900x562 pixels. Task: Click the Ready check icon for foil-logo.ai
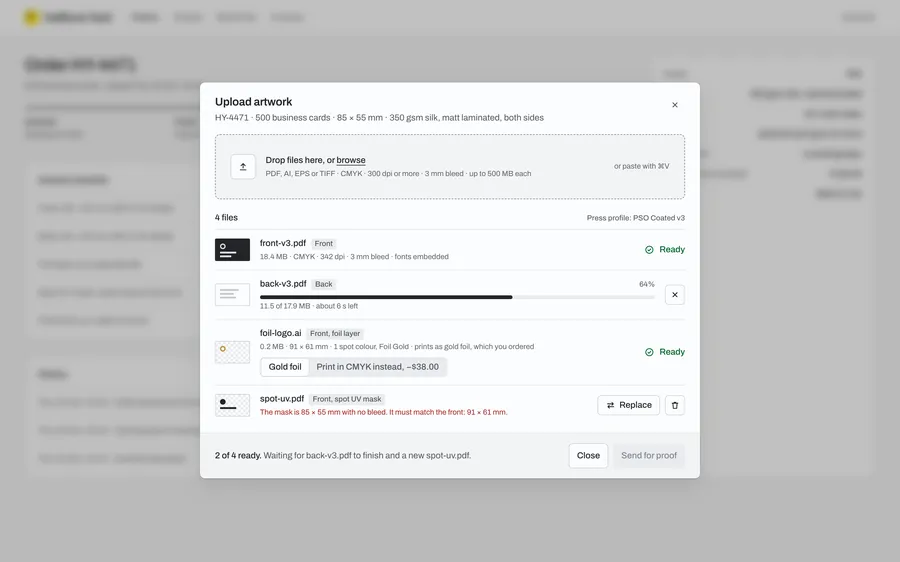click(x=649, y=352)
